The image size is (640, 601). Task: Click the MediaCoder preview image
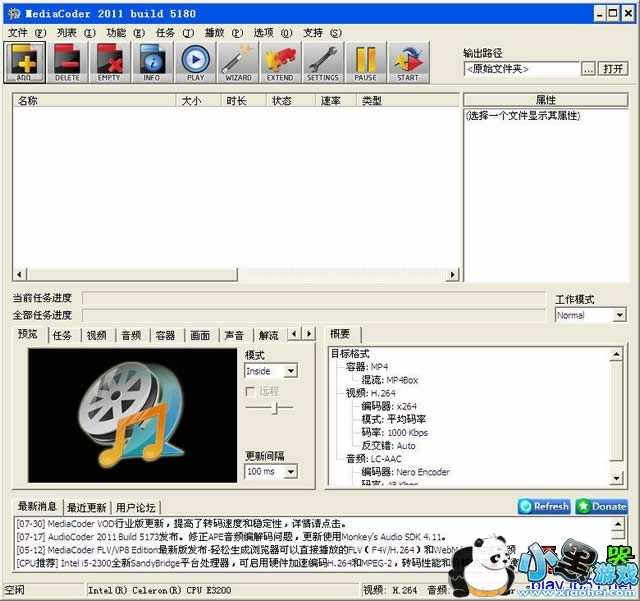(133, 415)
